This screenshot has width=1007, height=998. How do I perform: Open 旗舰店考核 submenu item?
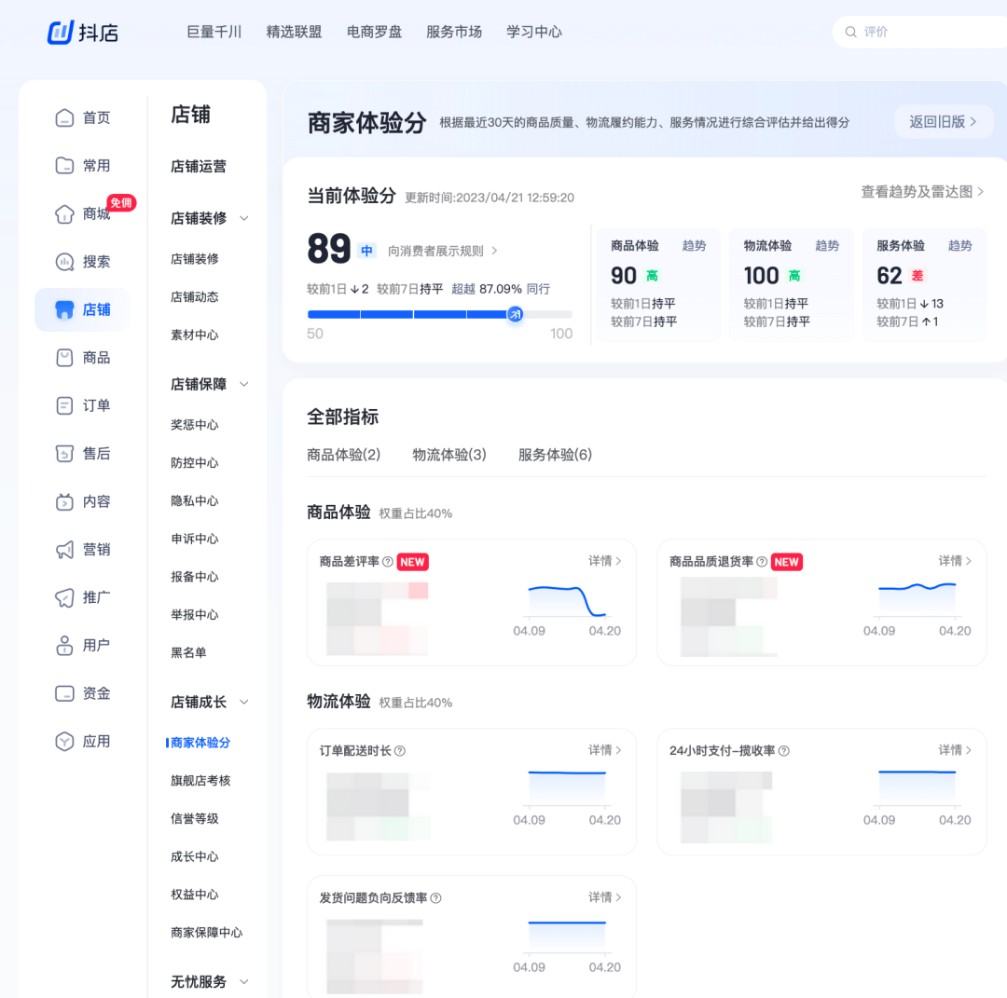point(200,780)
